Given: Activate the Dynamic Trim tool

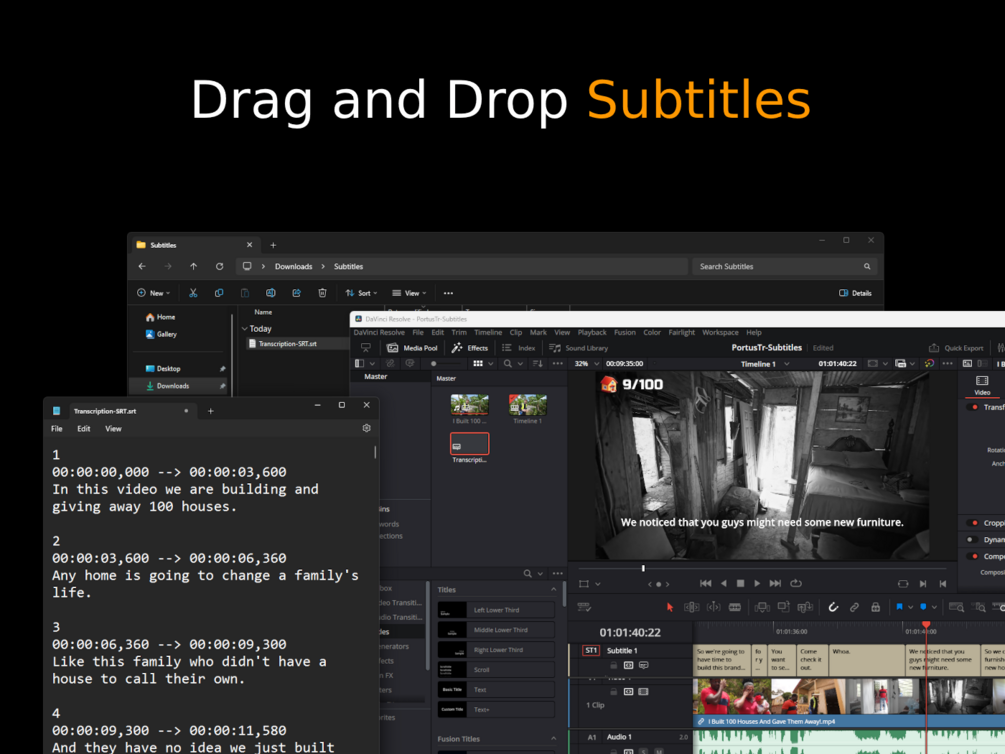Looking at the screenshot, I should coord(713,607).
